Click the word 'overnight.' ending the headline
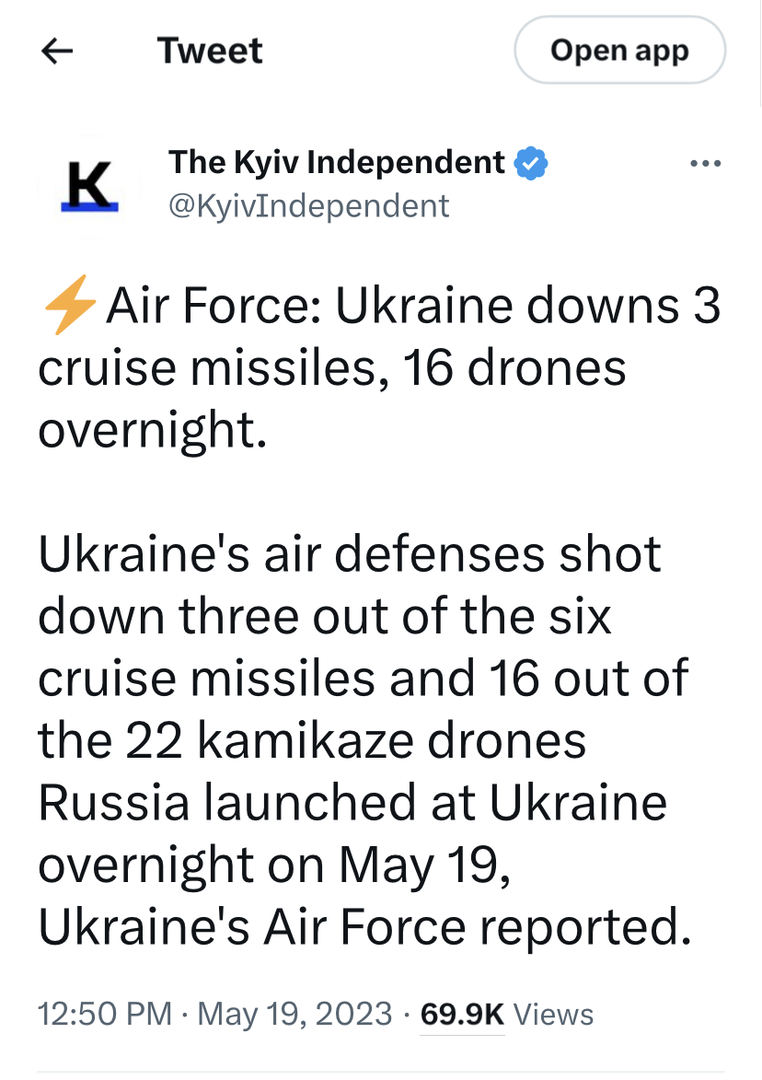Image resolution: width=762 pixels, height=1080 pixels. [153, 431]
